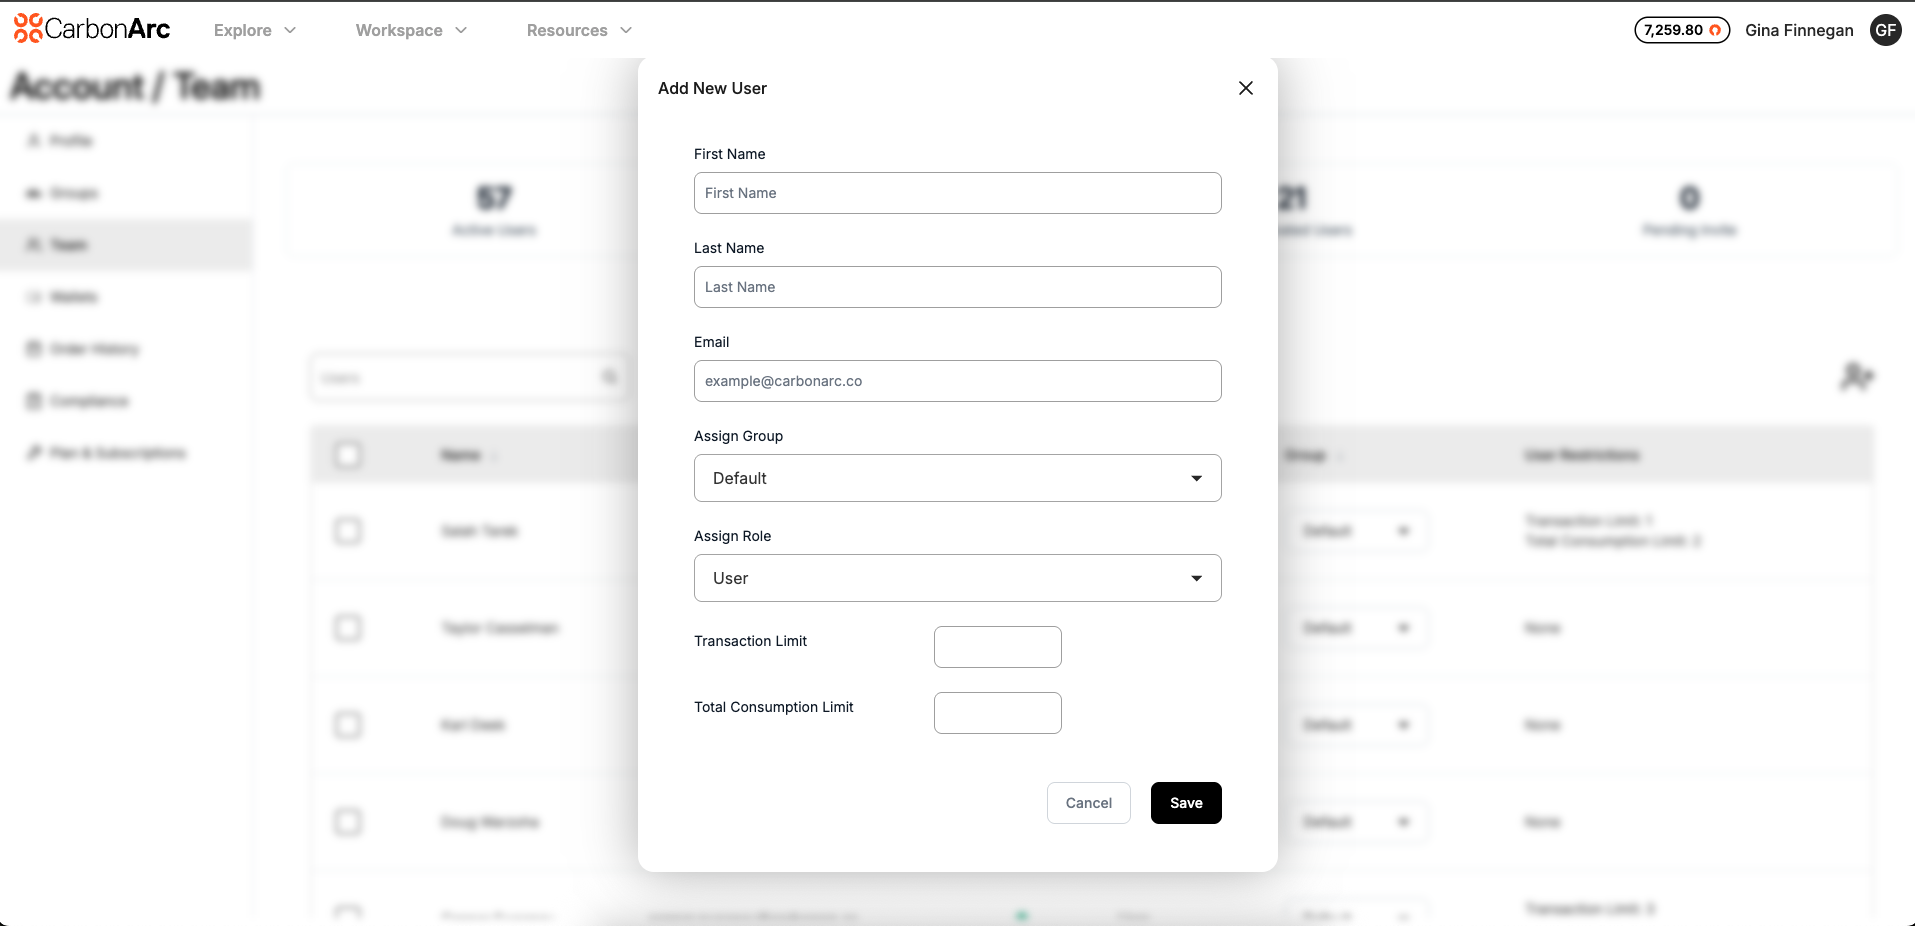Click the search magnifier icon
Viewport: 1915px width, 926px height.
pyautogui.click(x=609, y=378)
